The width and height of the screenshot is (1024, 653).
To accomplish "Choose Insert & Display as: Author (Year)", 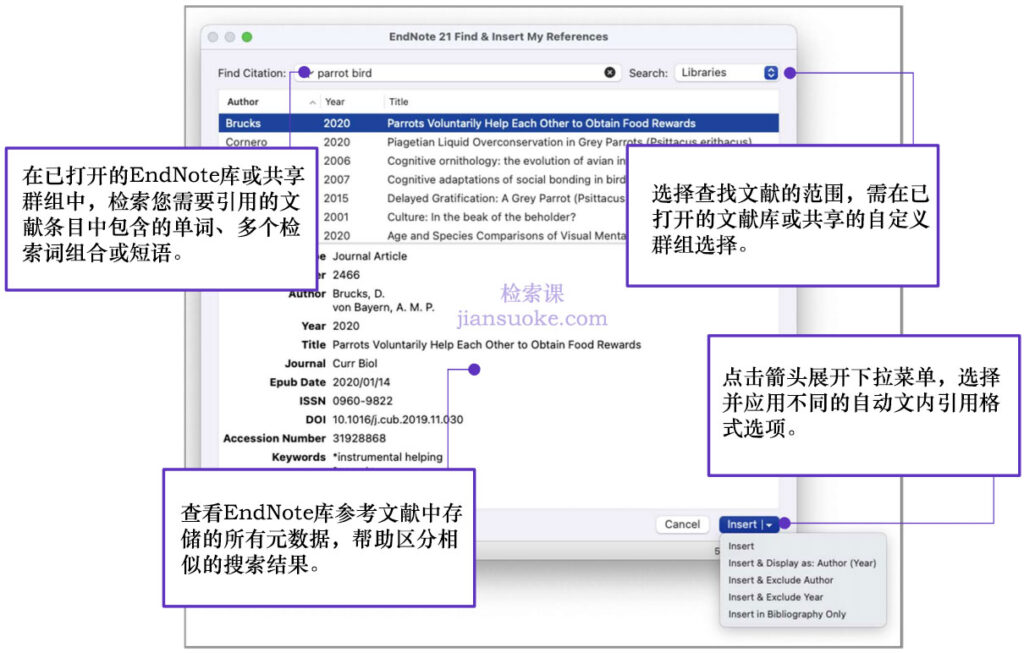I will (802, 563).
